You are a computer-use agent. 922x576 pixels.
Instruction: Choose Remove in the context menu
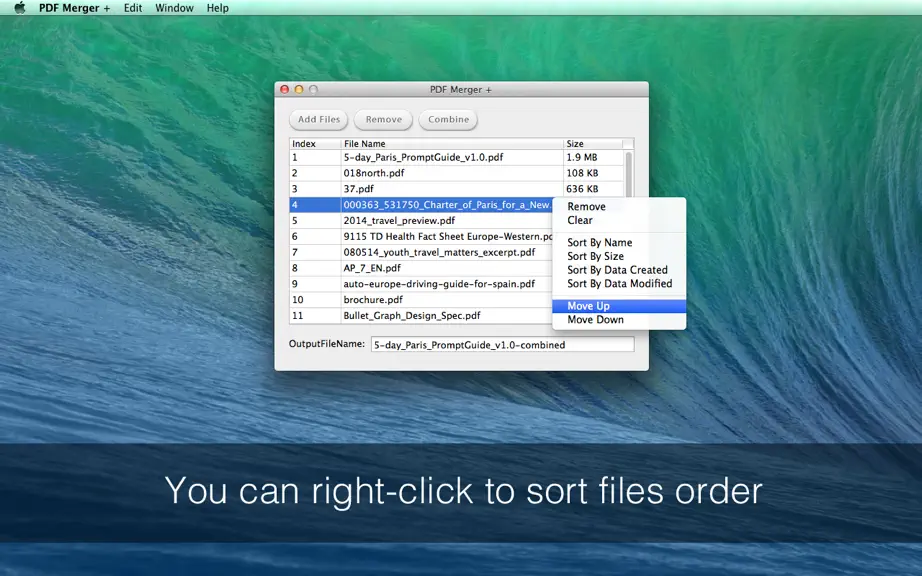[619, 206]
